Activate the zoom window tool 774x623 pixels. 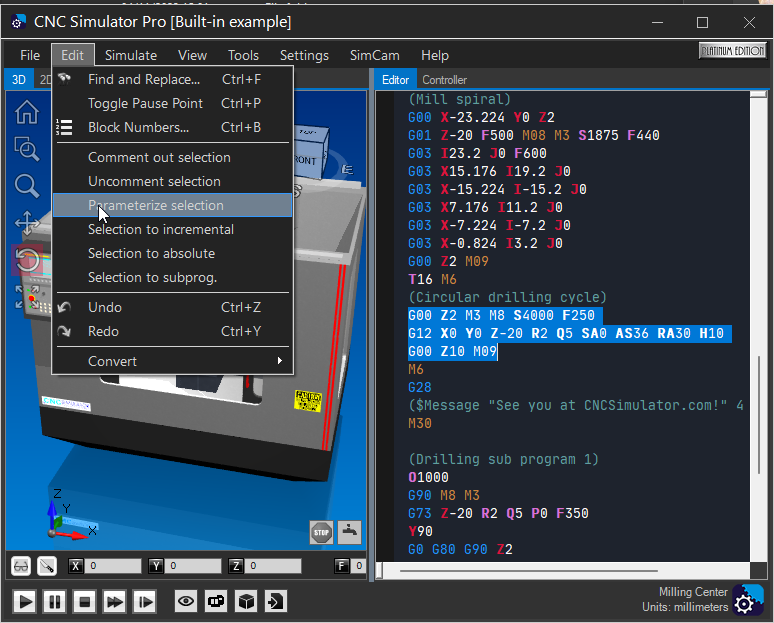(x=27, y=149)
